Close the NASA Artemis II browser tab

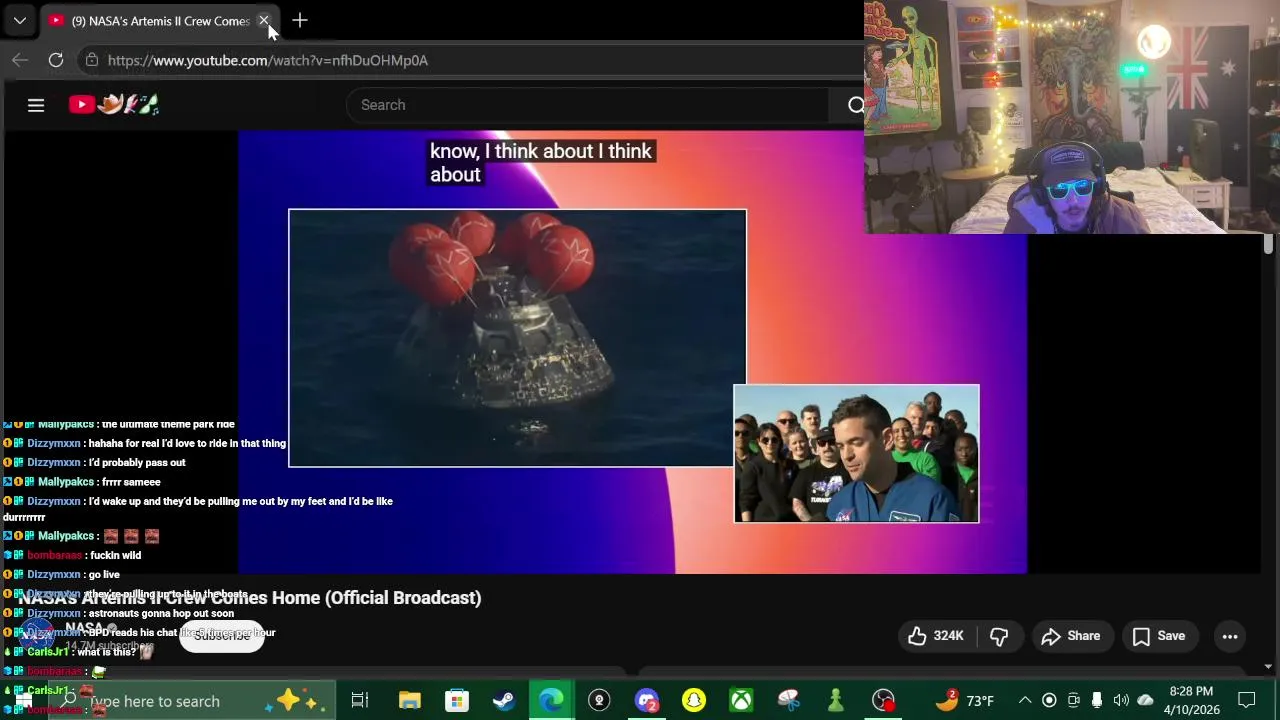coord(264,20)
